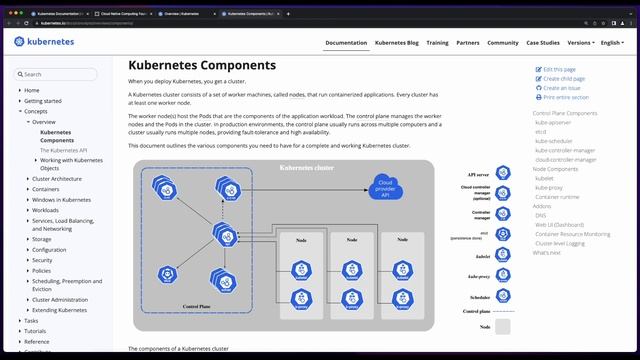Open Tutorials in the sidebar
Image resolution: width=640 pixels, height=360 pixels.
coord(35,331)
